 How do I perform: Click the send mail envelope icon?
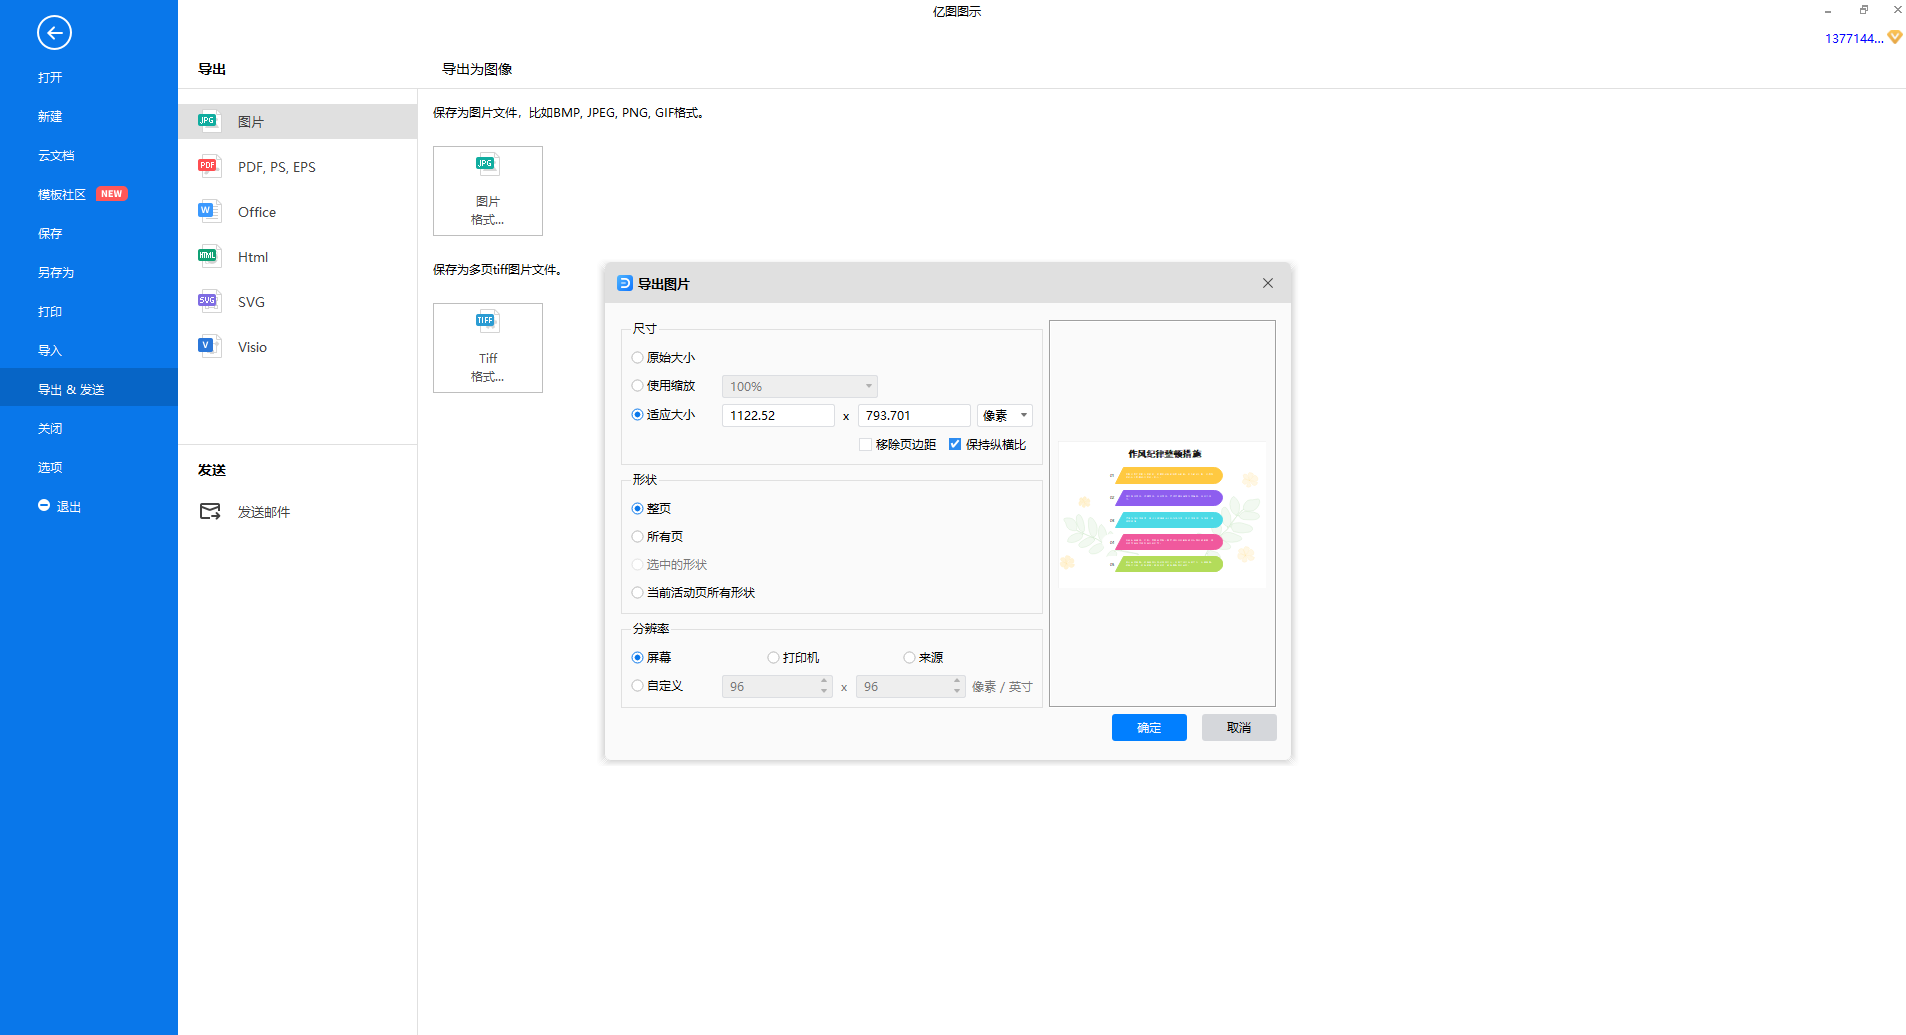(x=210, y=511)
